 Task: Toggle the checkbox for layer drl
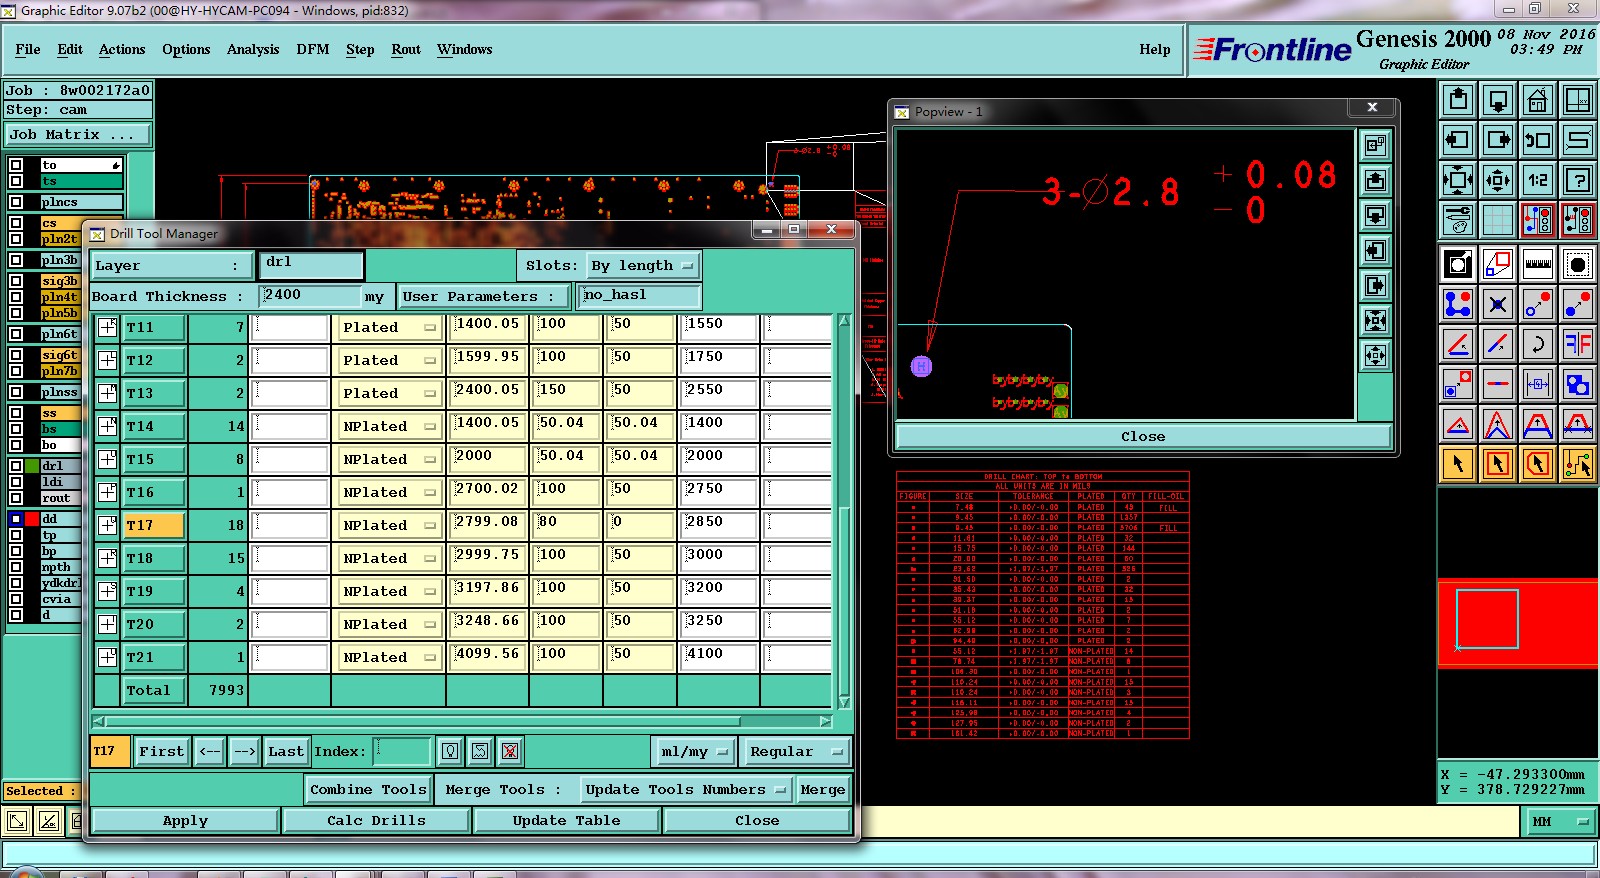[16, 466]
